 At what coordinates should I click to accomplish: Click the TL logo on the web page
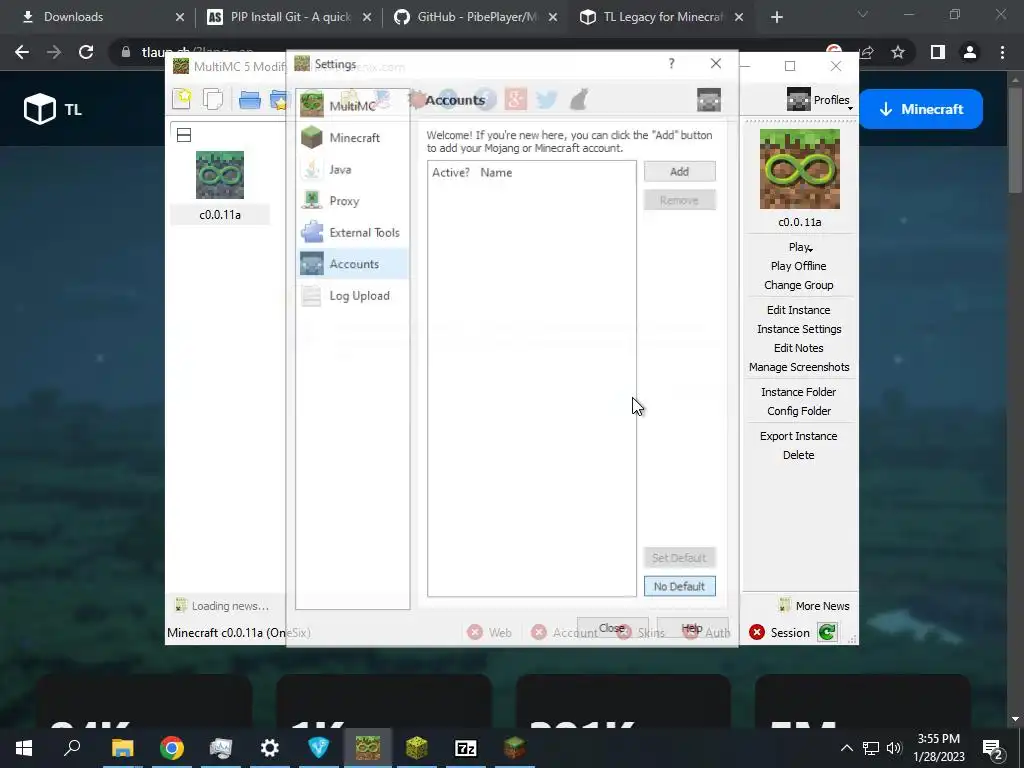(x=53, y=109)
